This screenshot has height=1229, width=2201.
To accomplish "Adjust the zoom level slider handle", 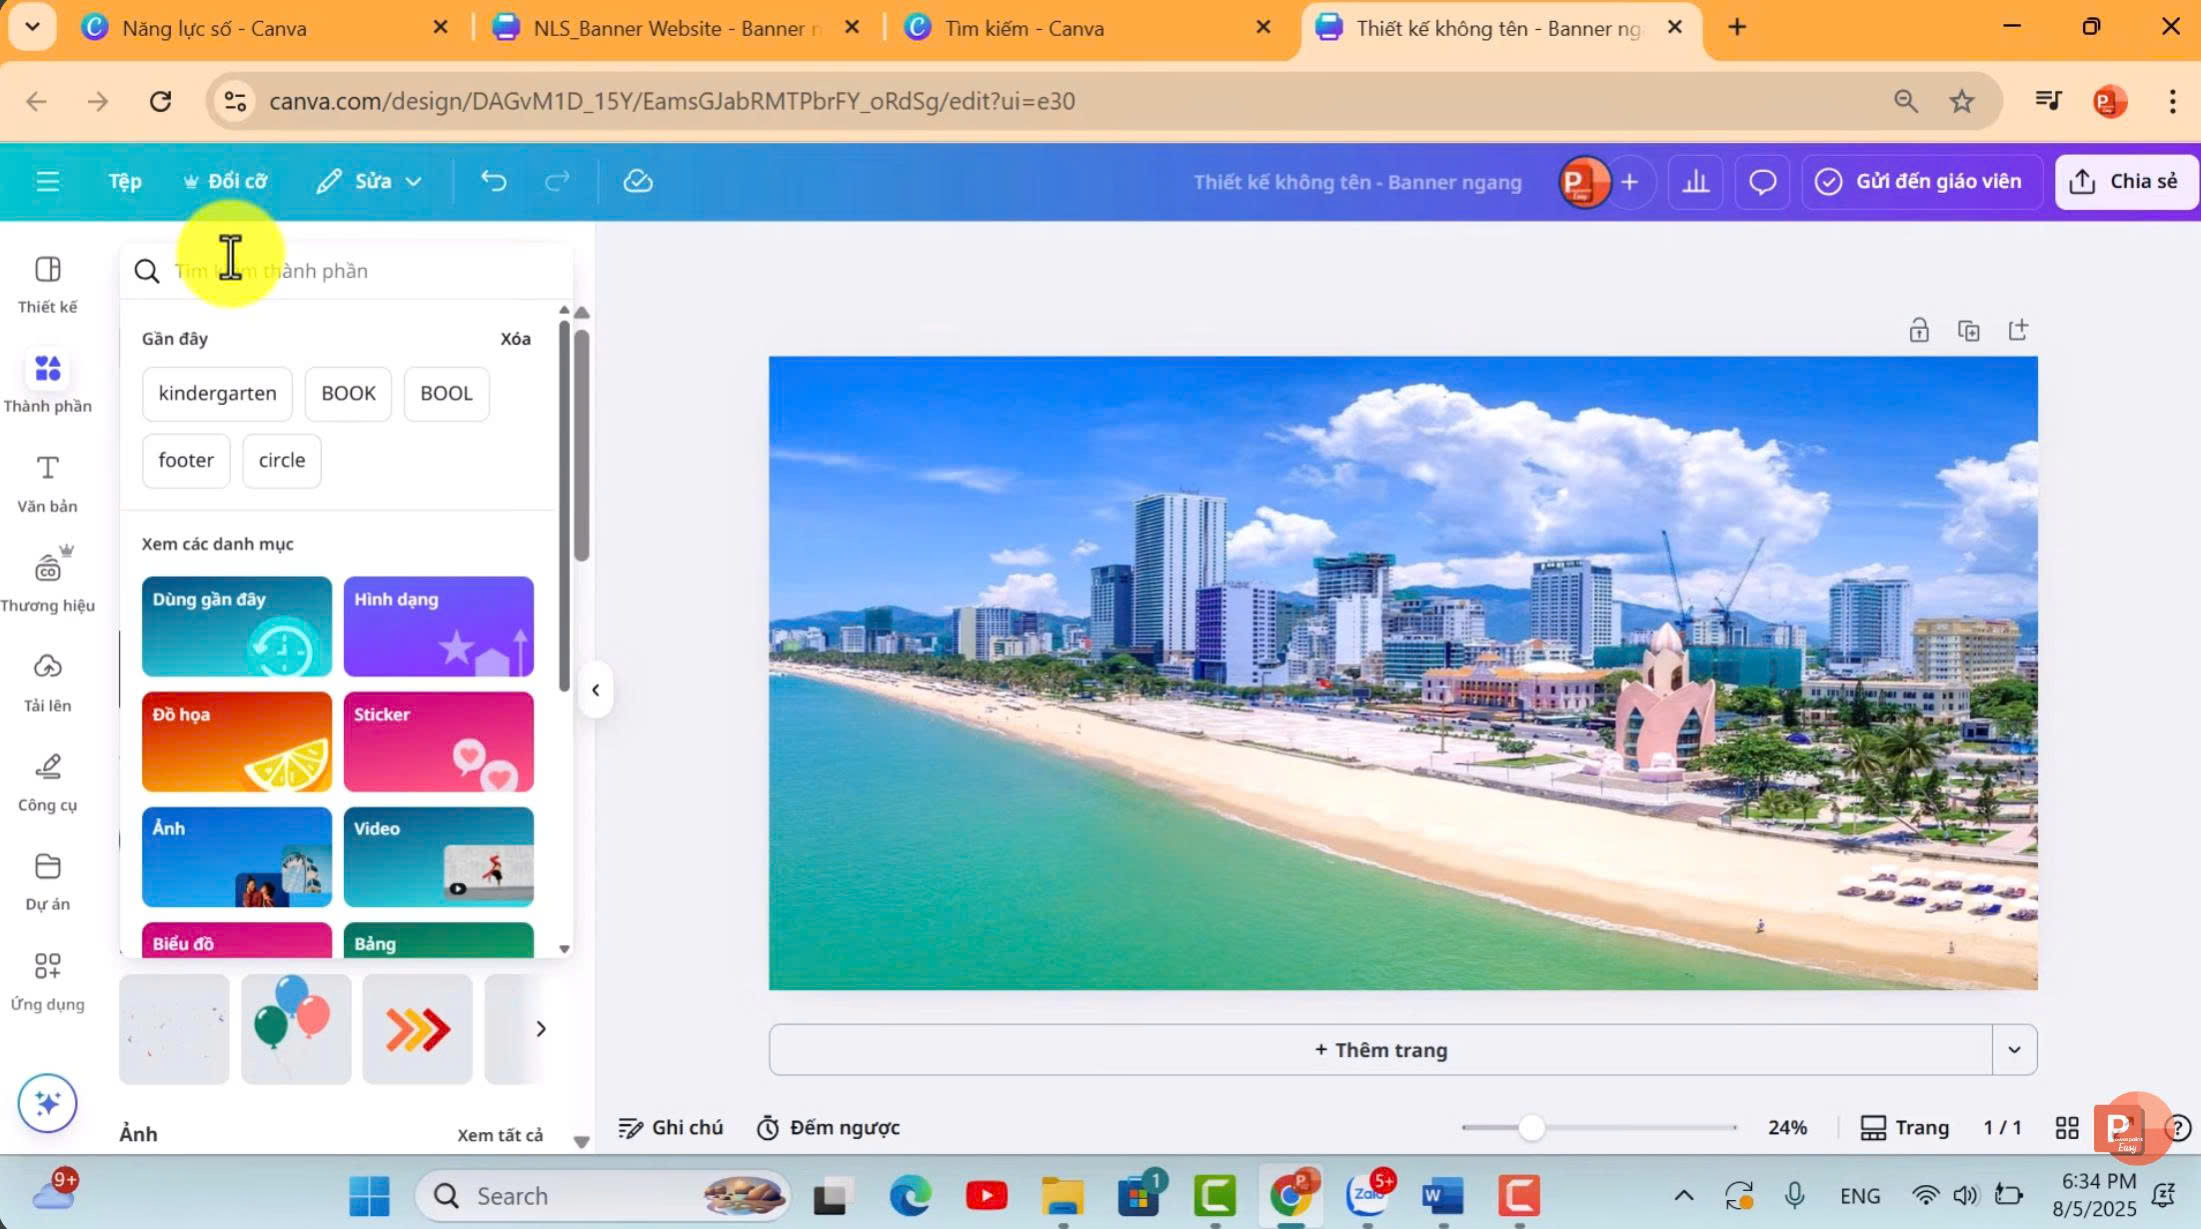I will pos(1531,1128).
